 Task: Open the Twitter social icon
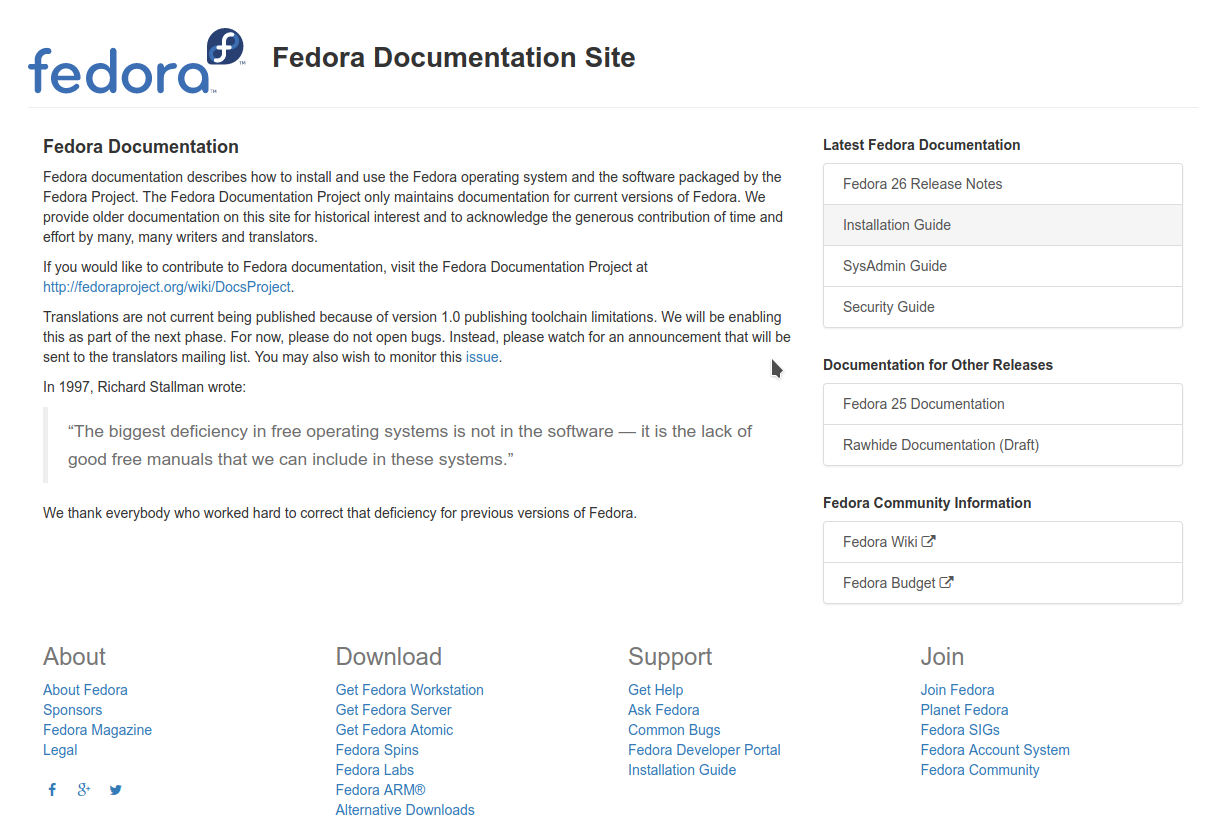[116, 790]
